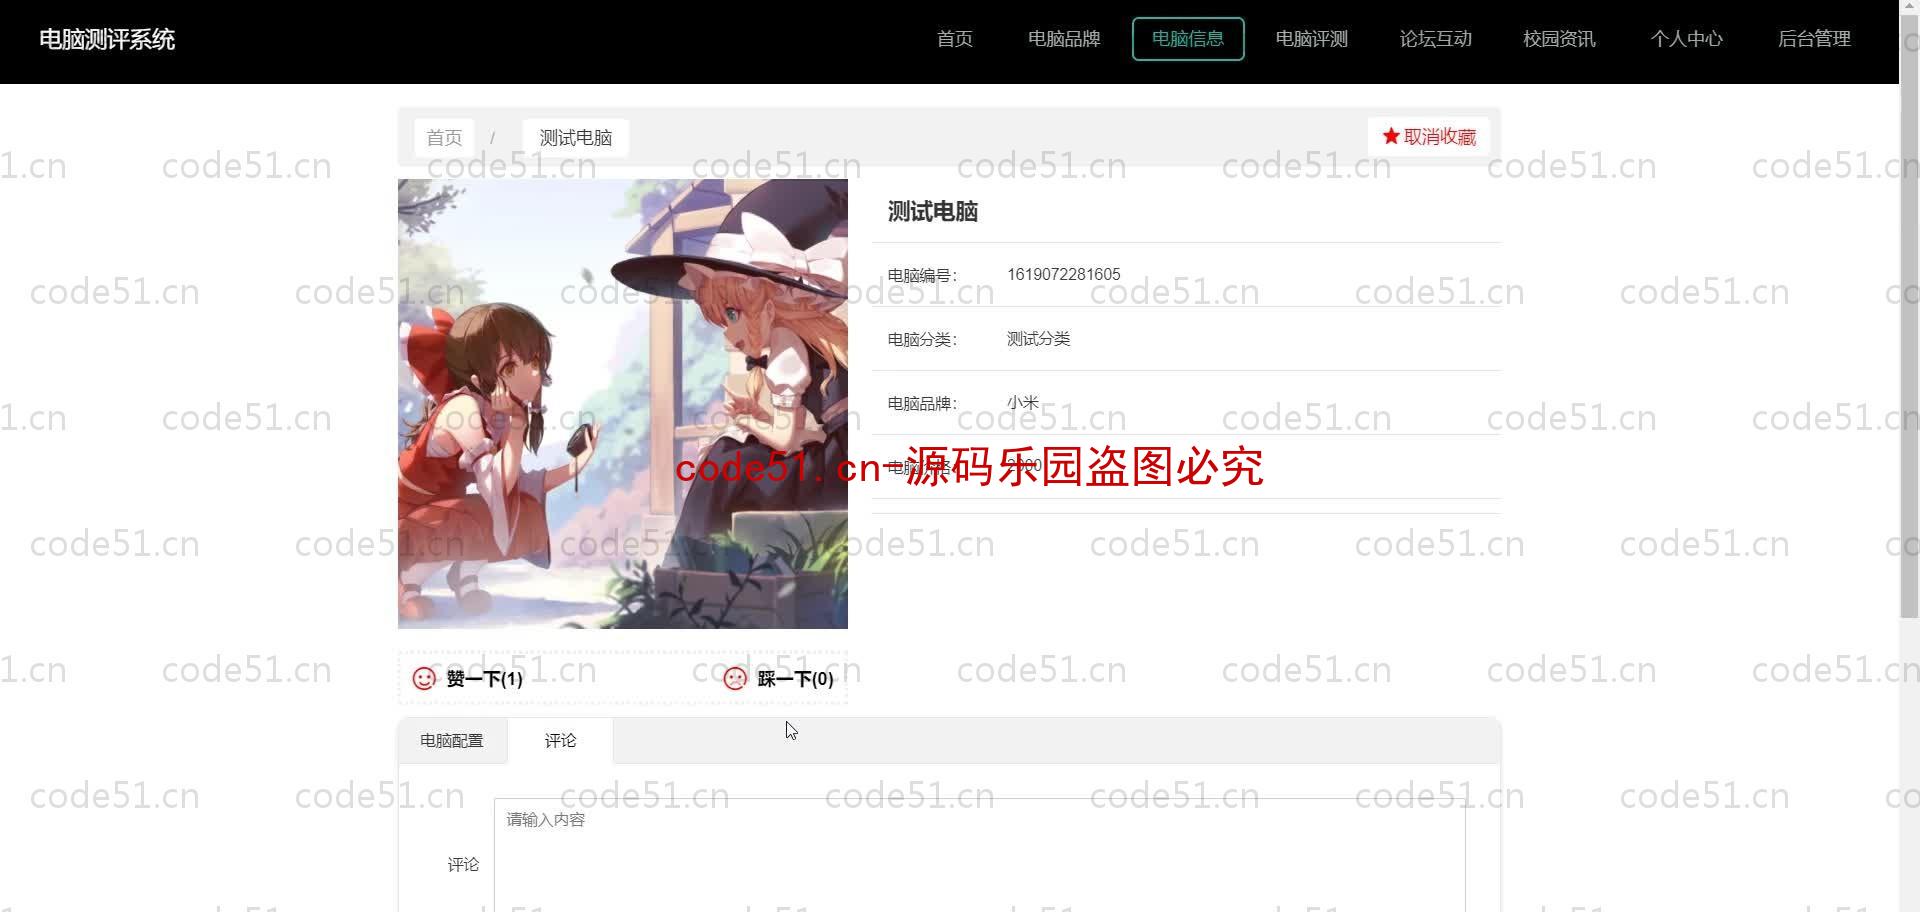Viewport: 1920px width, 912px height.
Task: Click the 电脑测评系统 site title
Action: coord(107,40)
